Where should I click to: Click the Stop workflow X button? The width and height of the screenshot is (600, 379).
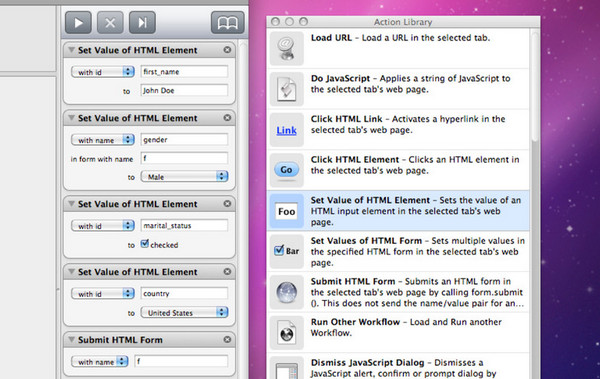click(110, 23)
